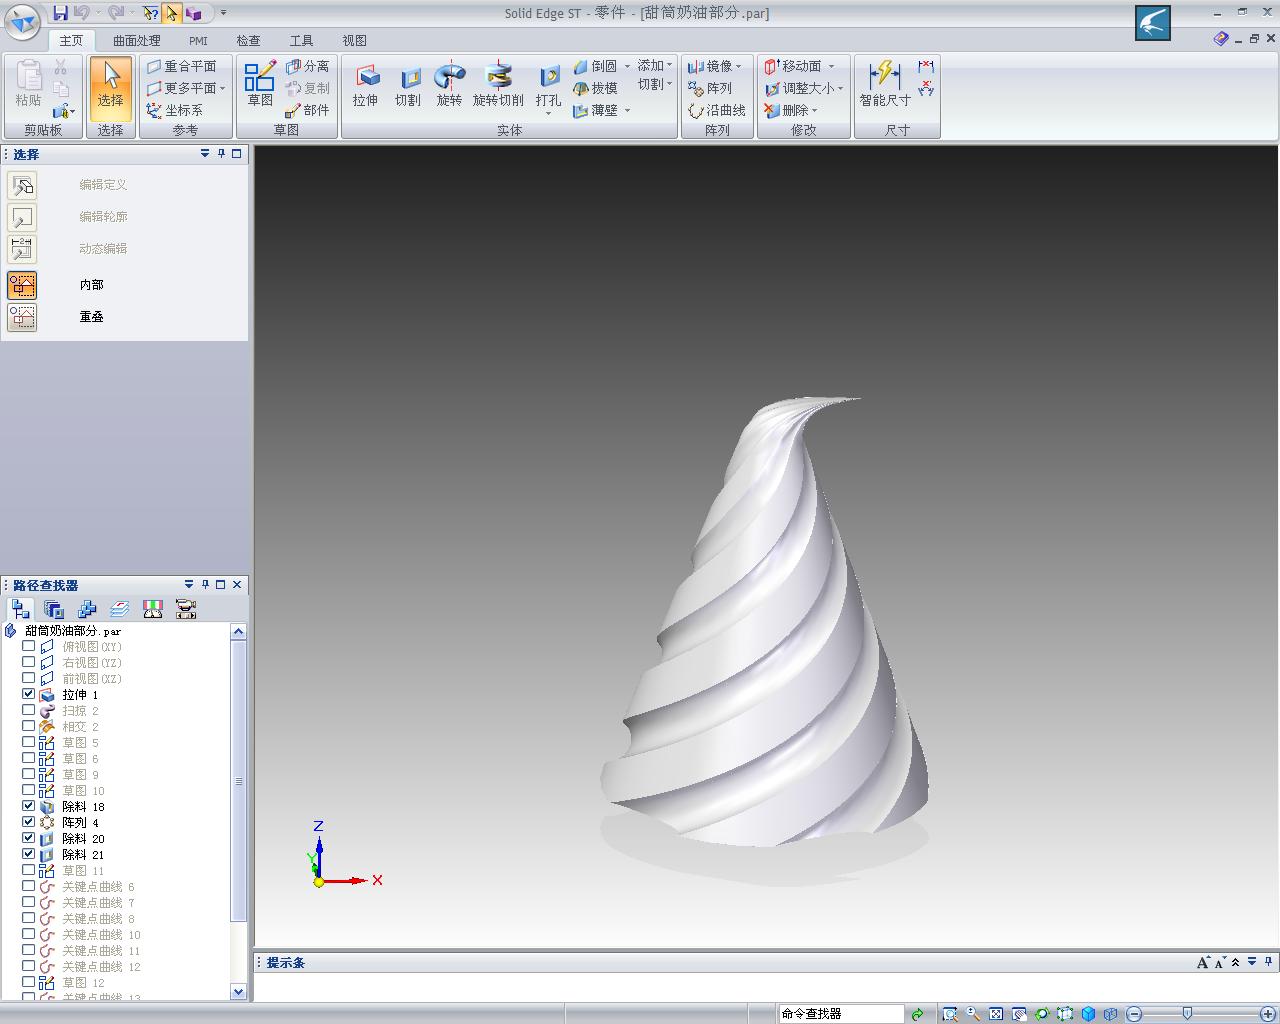Check the 草图 5 checkbox
The width and height of the screenshot is (1280, 1024).
(29, 742)
